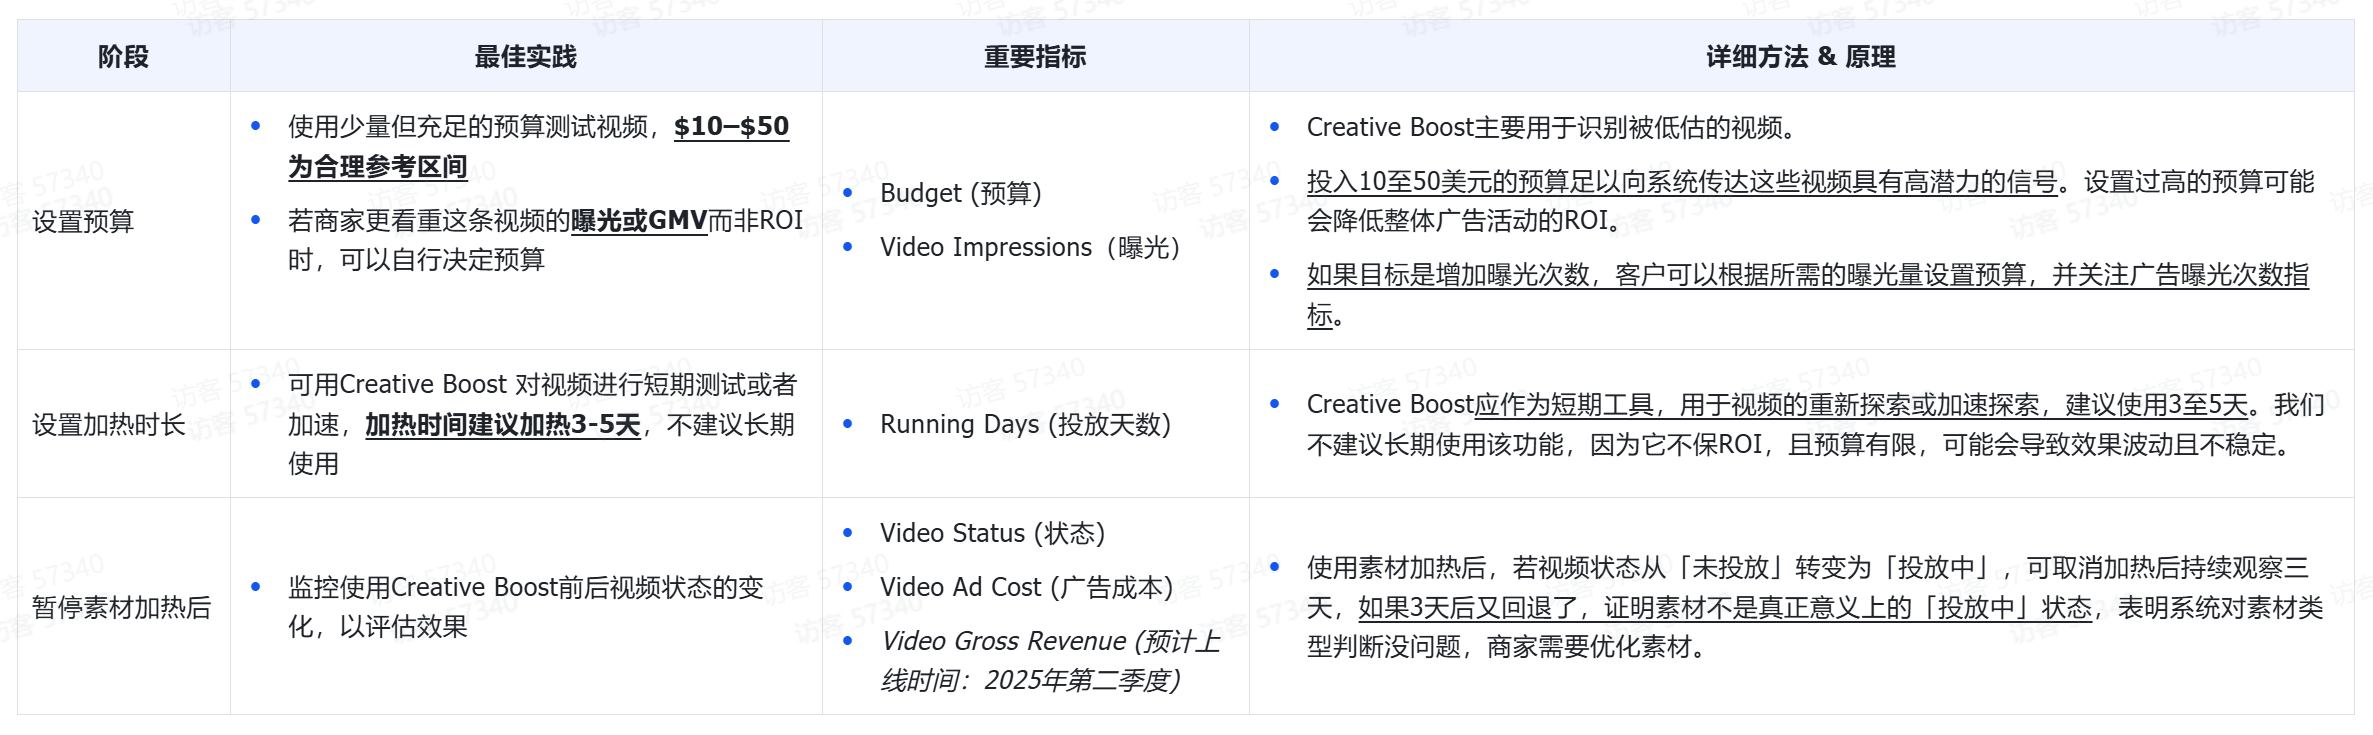
Task: Click the Video Status (状态) metric
Action: [x=992, y=533]
